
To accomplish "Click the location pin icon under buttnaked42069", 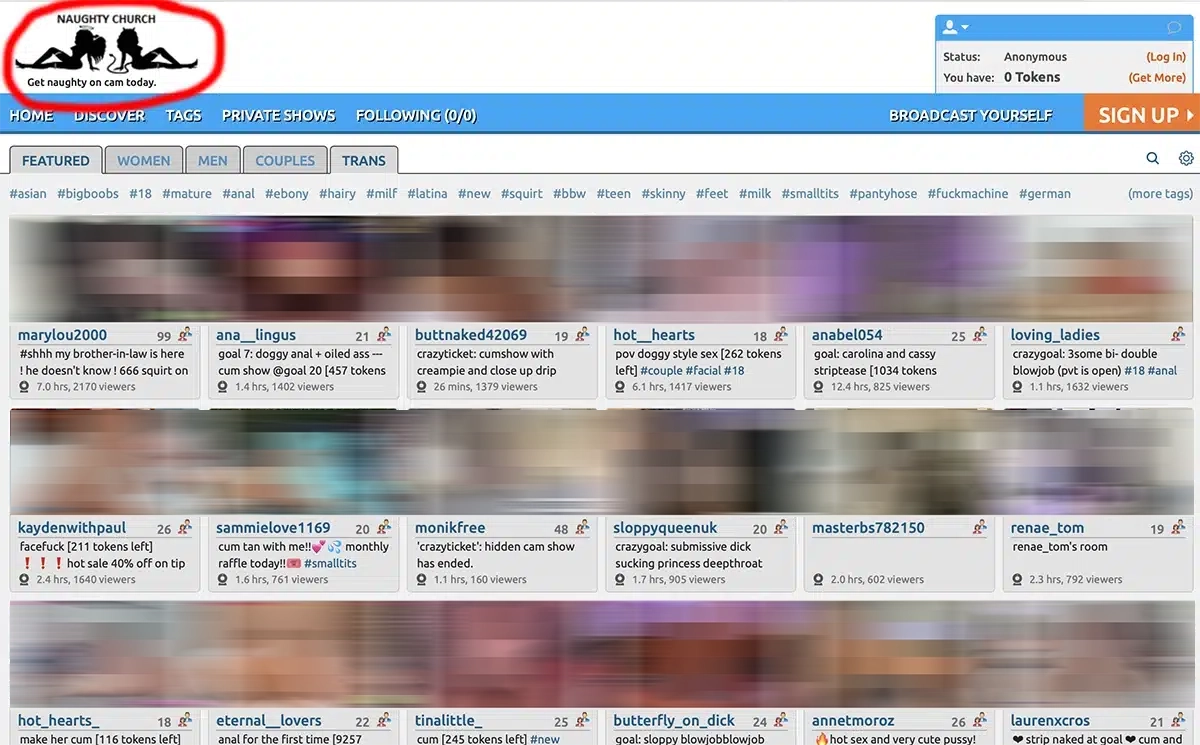I will 421,386.
